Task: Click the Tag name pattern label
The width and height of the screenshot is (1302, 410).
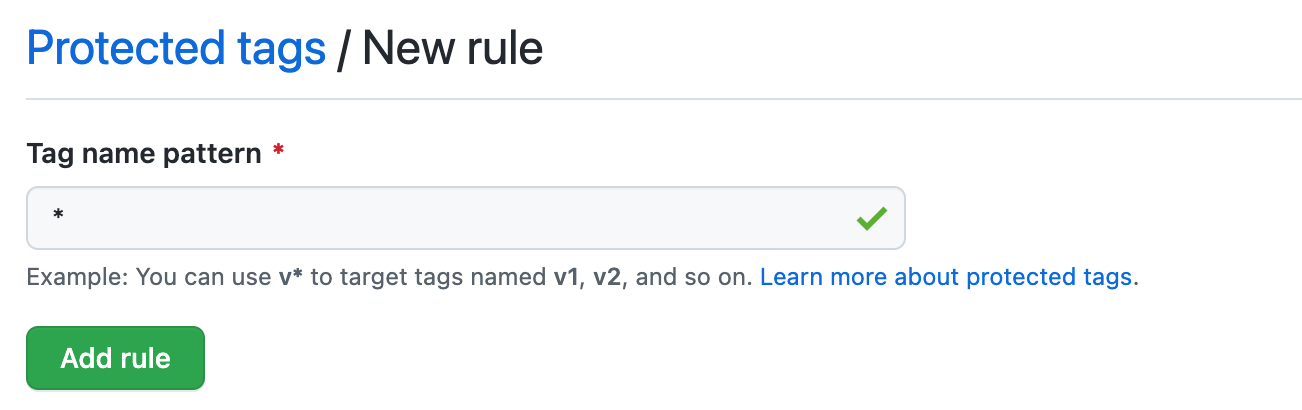Action: pyautogui.click(x=144, y=154)
